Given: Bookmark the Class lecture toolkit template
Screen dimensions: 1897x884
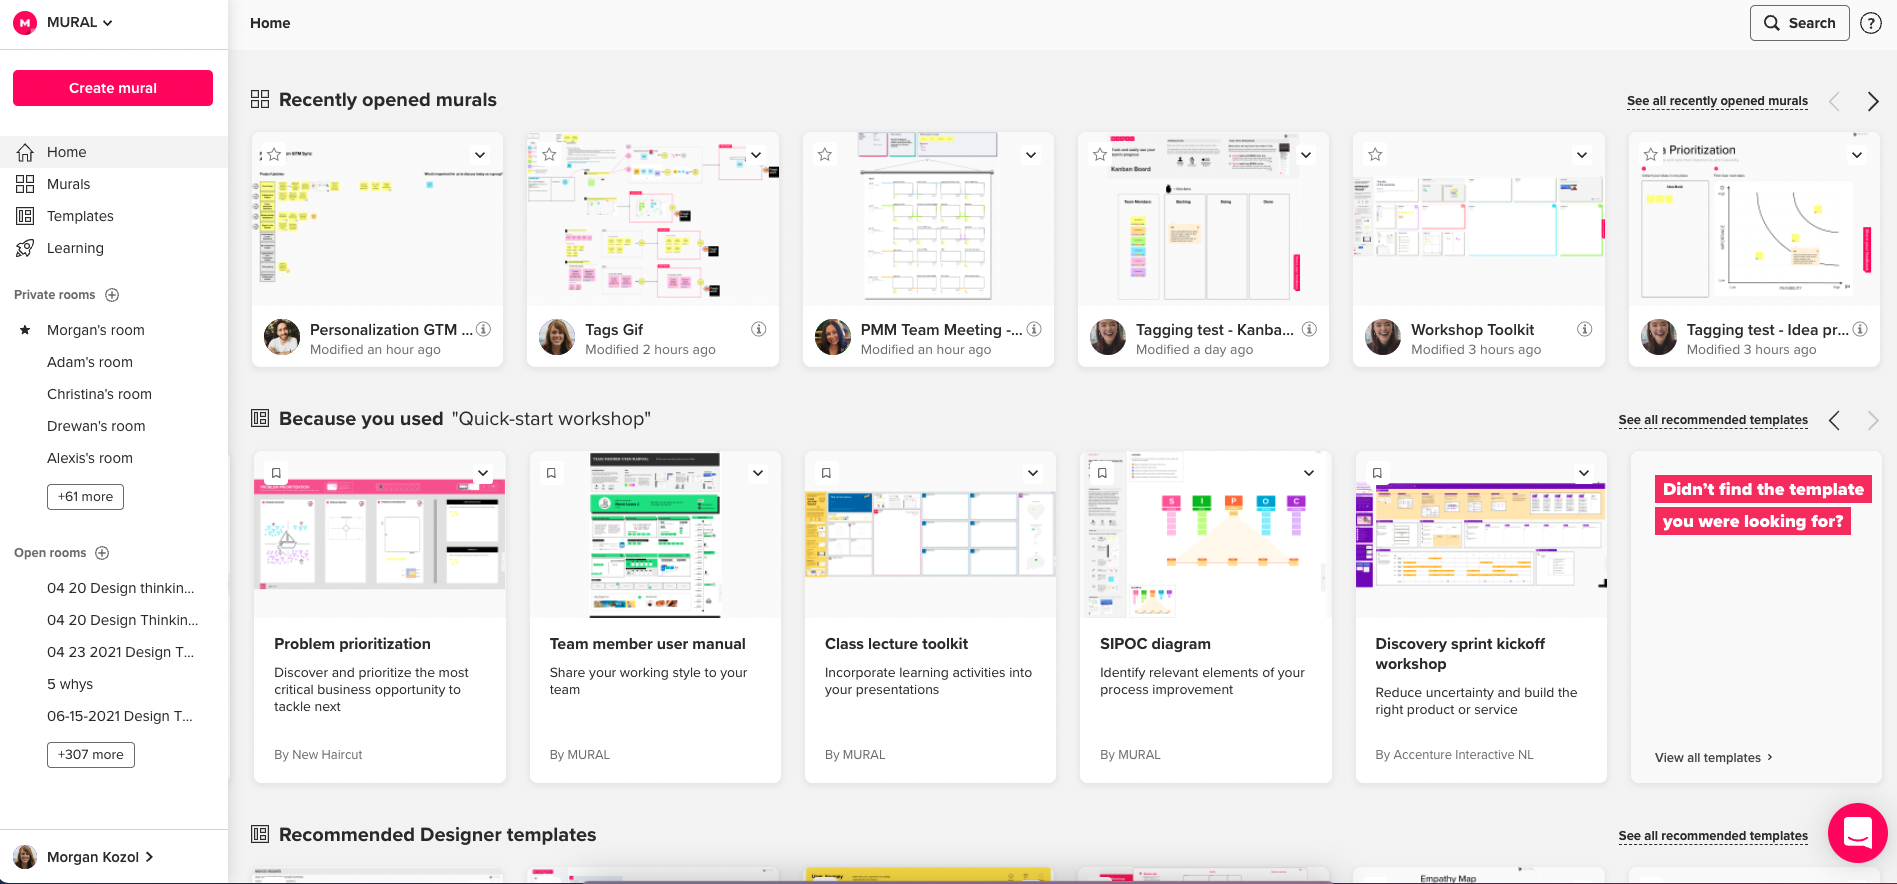Looking at the screenshot, I should [826, 473].
